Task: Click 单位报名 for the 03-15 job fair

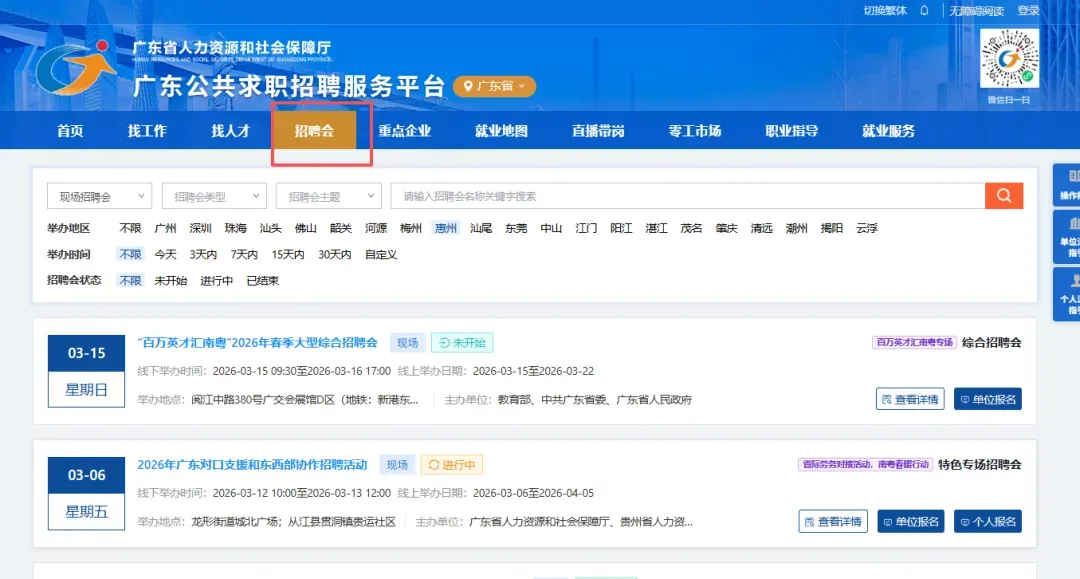Action: click(x=988, y=399)
